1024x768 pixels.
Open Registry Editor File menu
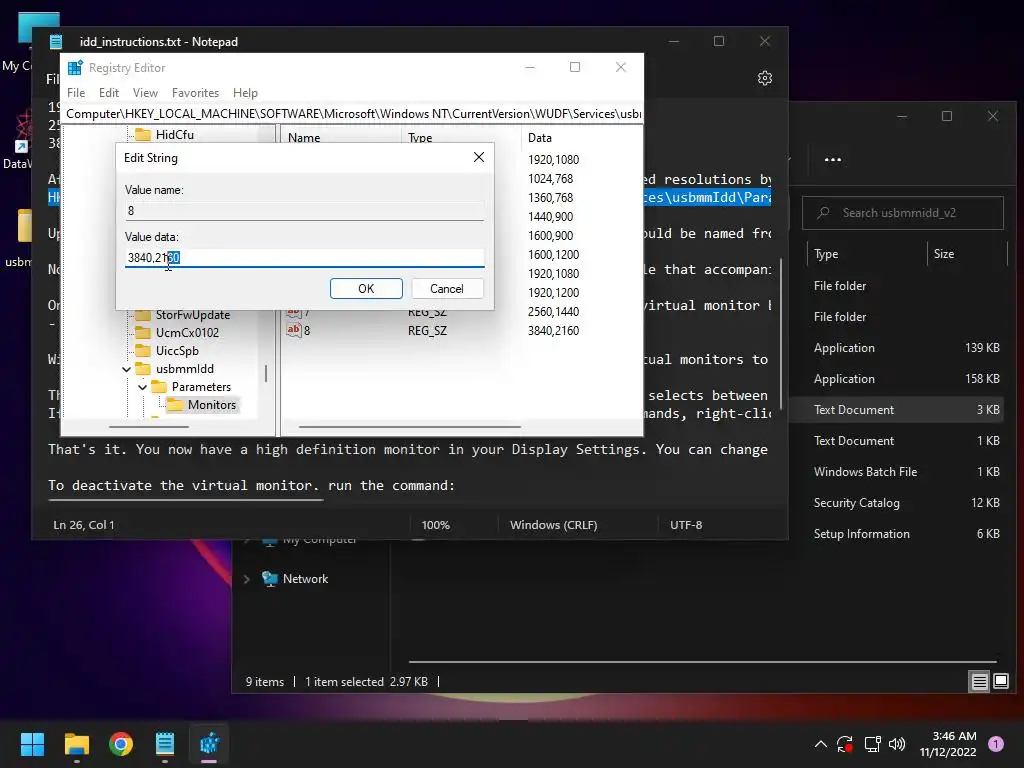point(76,93)
